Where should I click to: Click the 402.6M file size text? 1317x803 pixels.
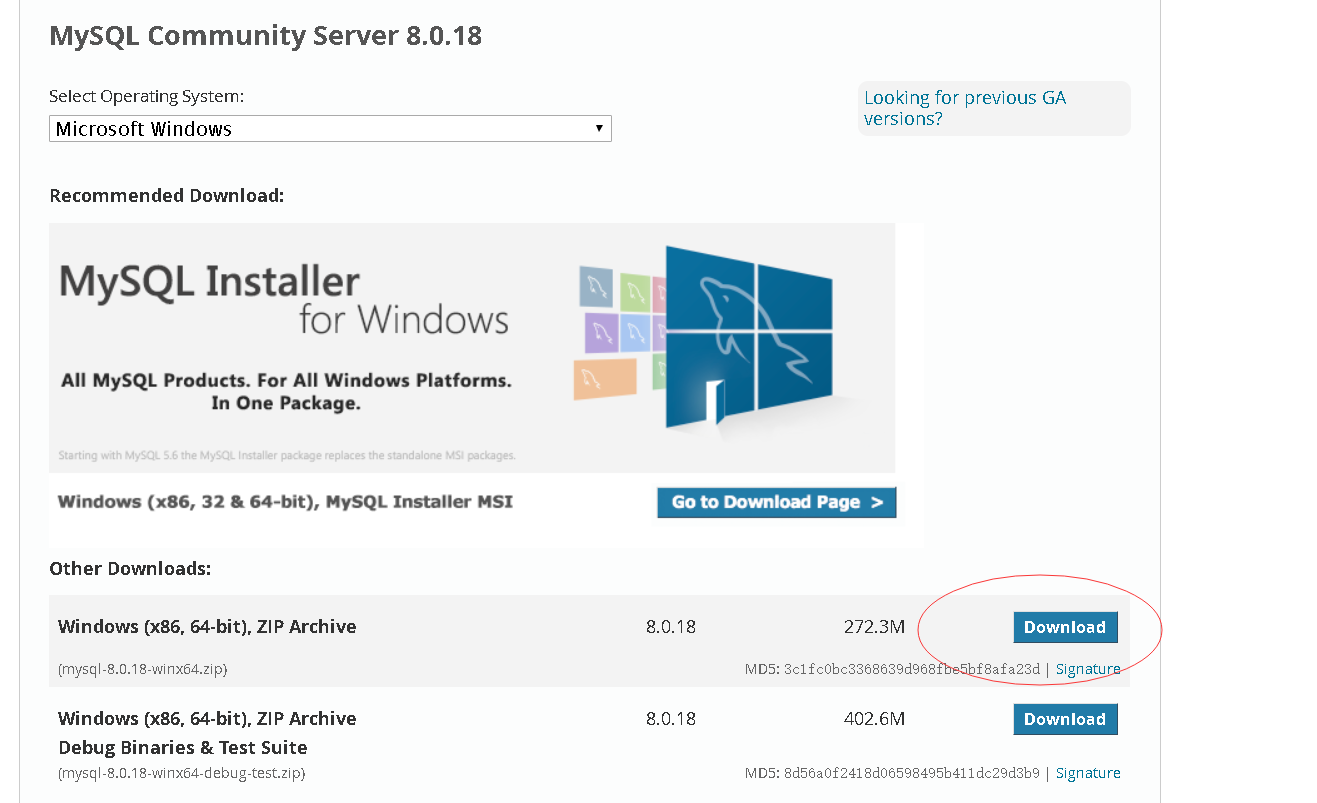(x=874, y=719)
